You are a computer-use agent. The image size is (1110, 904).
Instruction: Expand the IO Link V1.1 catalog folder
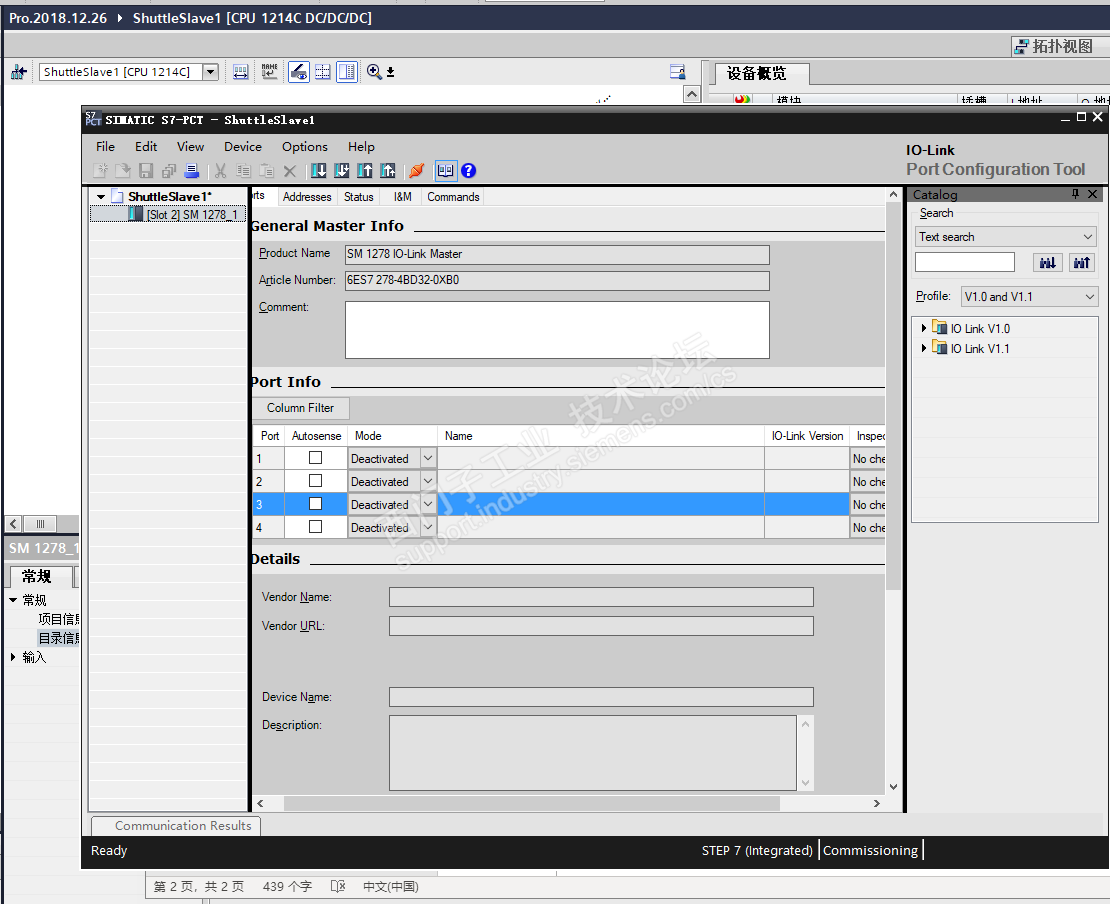point(924,348)
